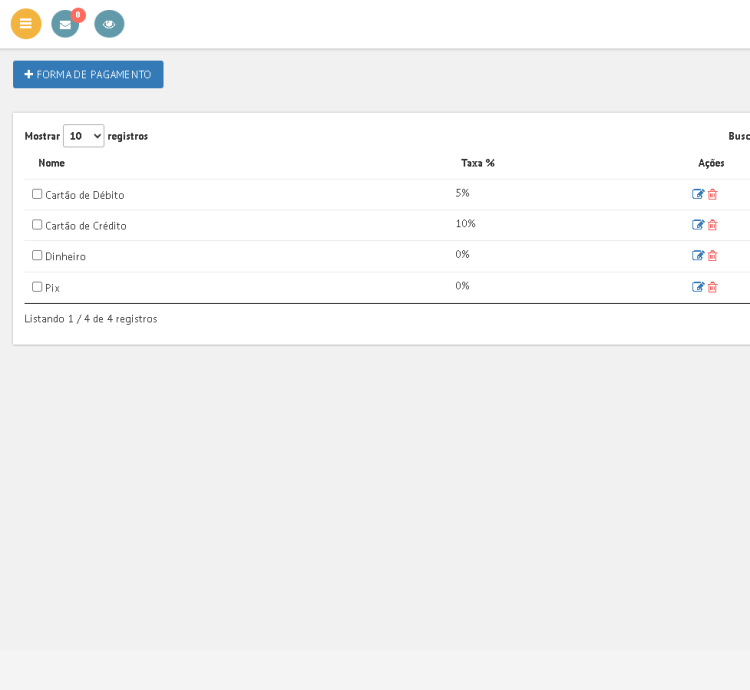This screenshot has width=750, height=690.
Task: Tick the Dinheiro checkbox
Action: coord(37,256)
